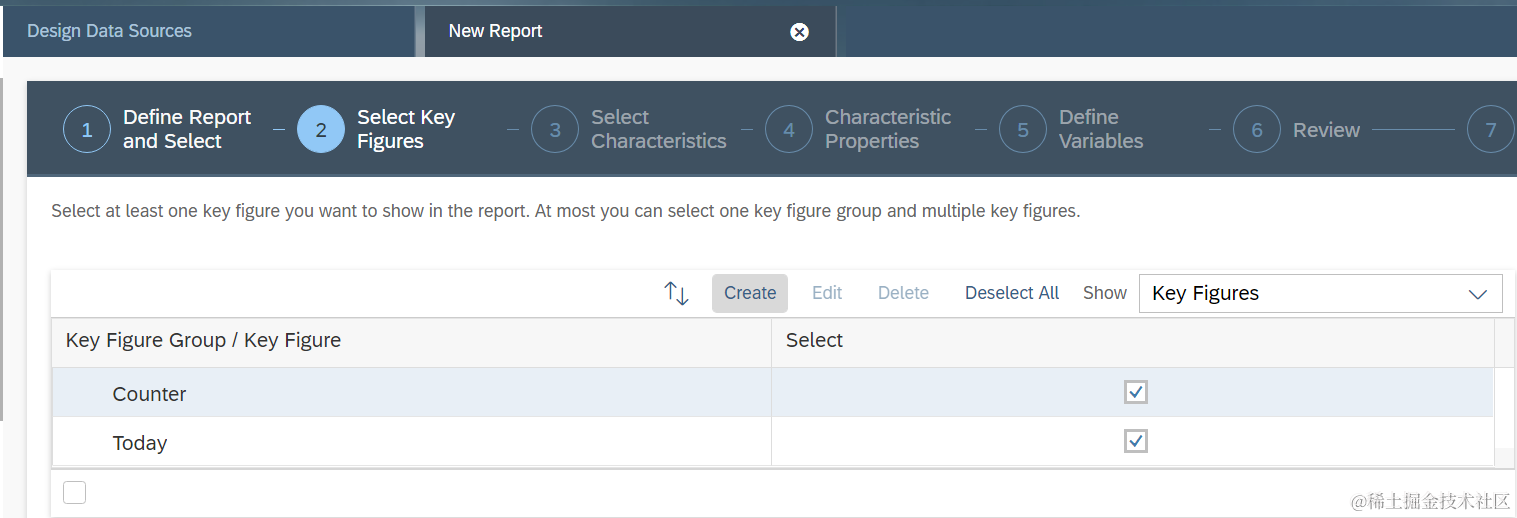Screen dimensions: 1517x518
Task: Click the Select column header
Action: (814, 340)
